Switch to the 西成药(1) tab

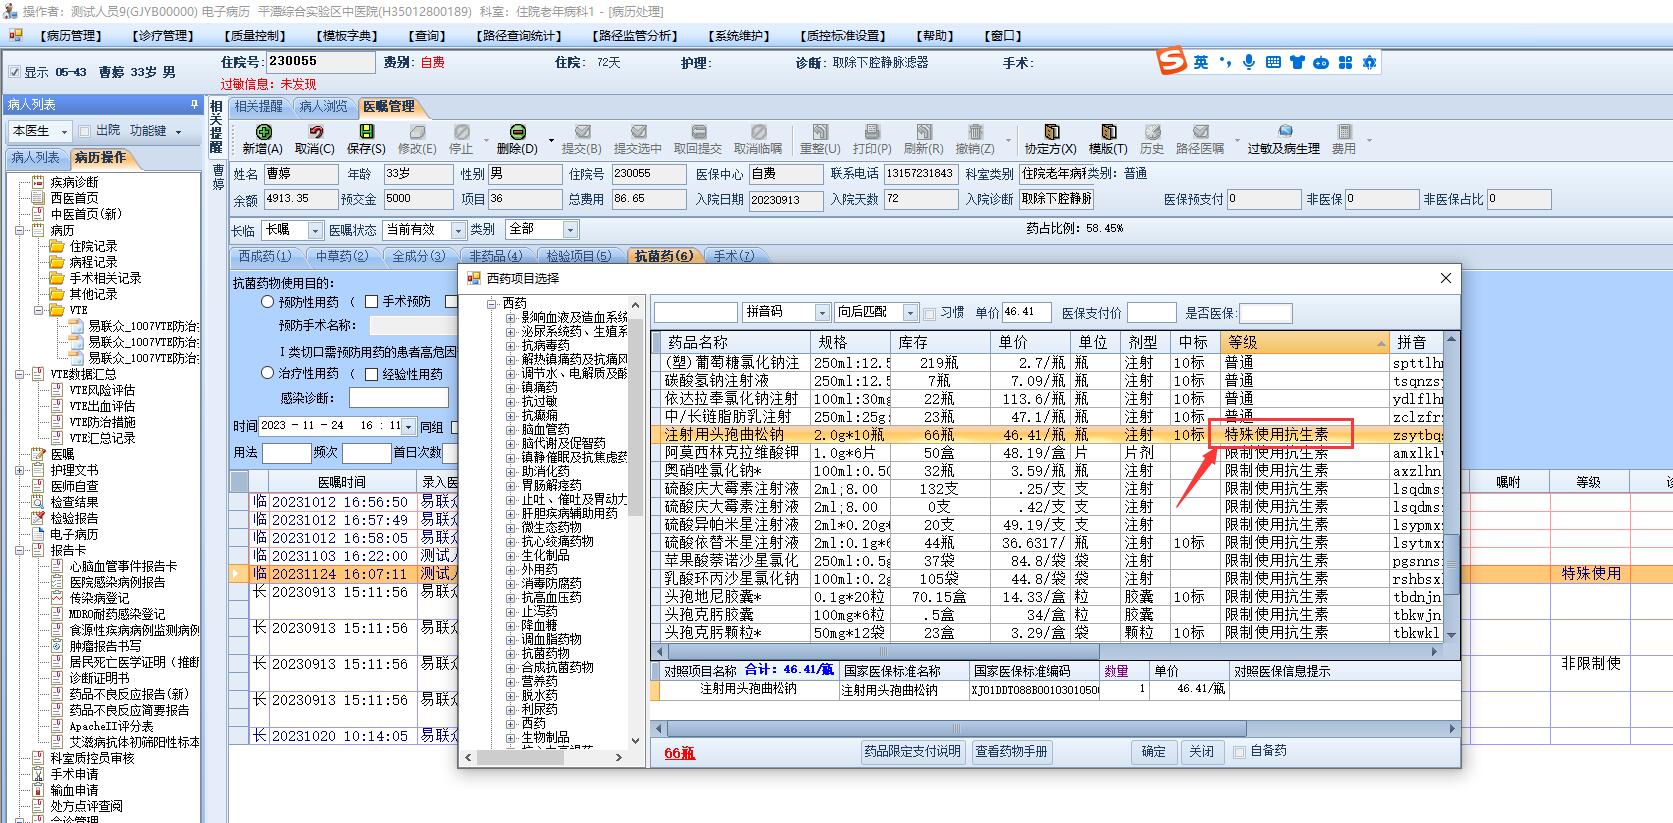(265, 256)
